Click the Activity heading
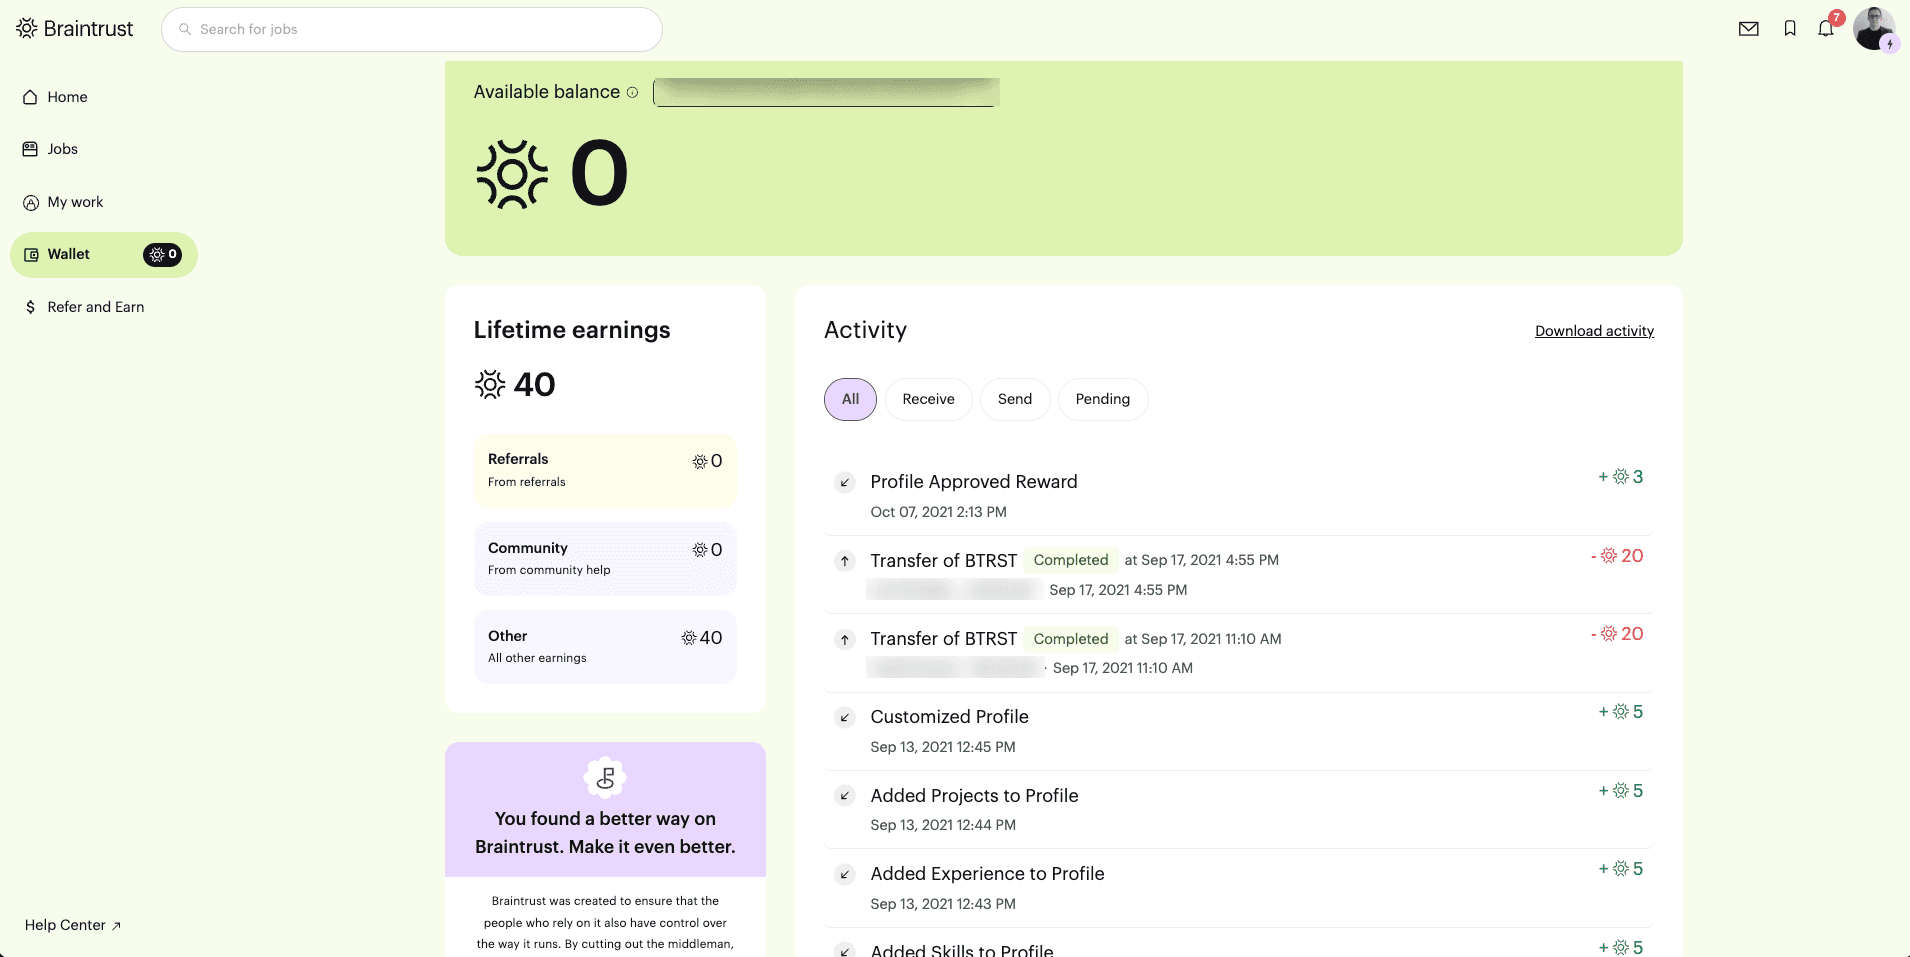Viewport: 1910px width, 957px height. click(x=865, y=330)
